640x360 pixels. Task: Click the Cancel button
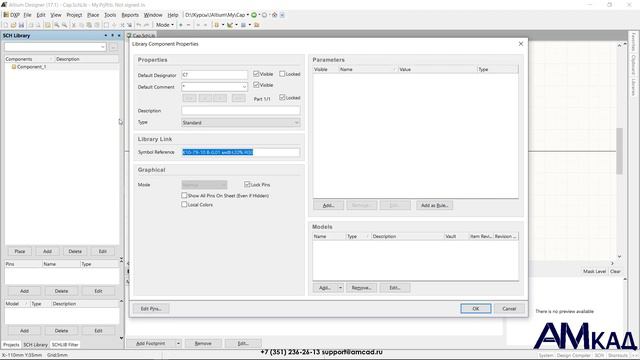(x=509, y=309)
